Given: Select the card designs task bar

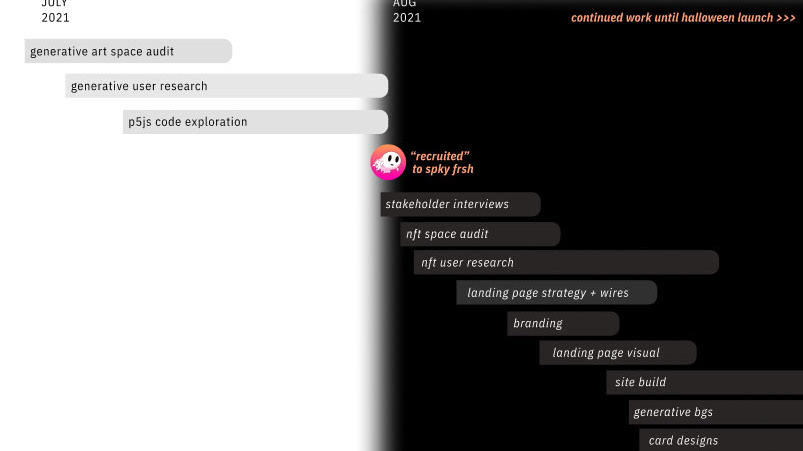Looking at the screenshot, I should (x=721, y=440).
